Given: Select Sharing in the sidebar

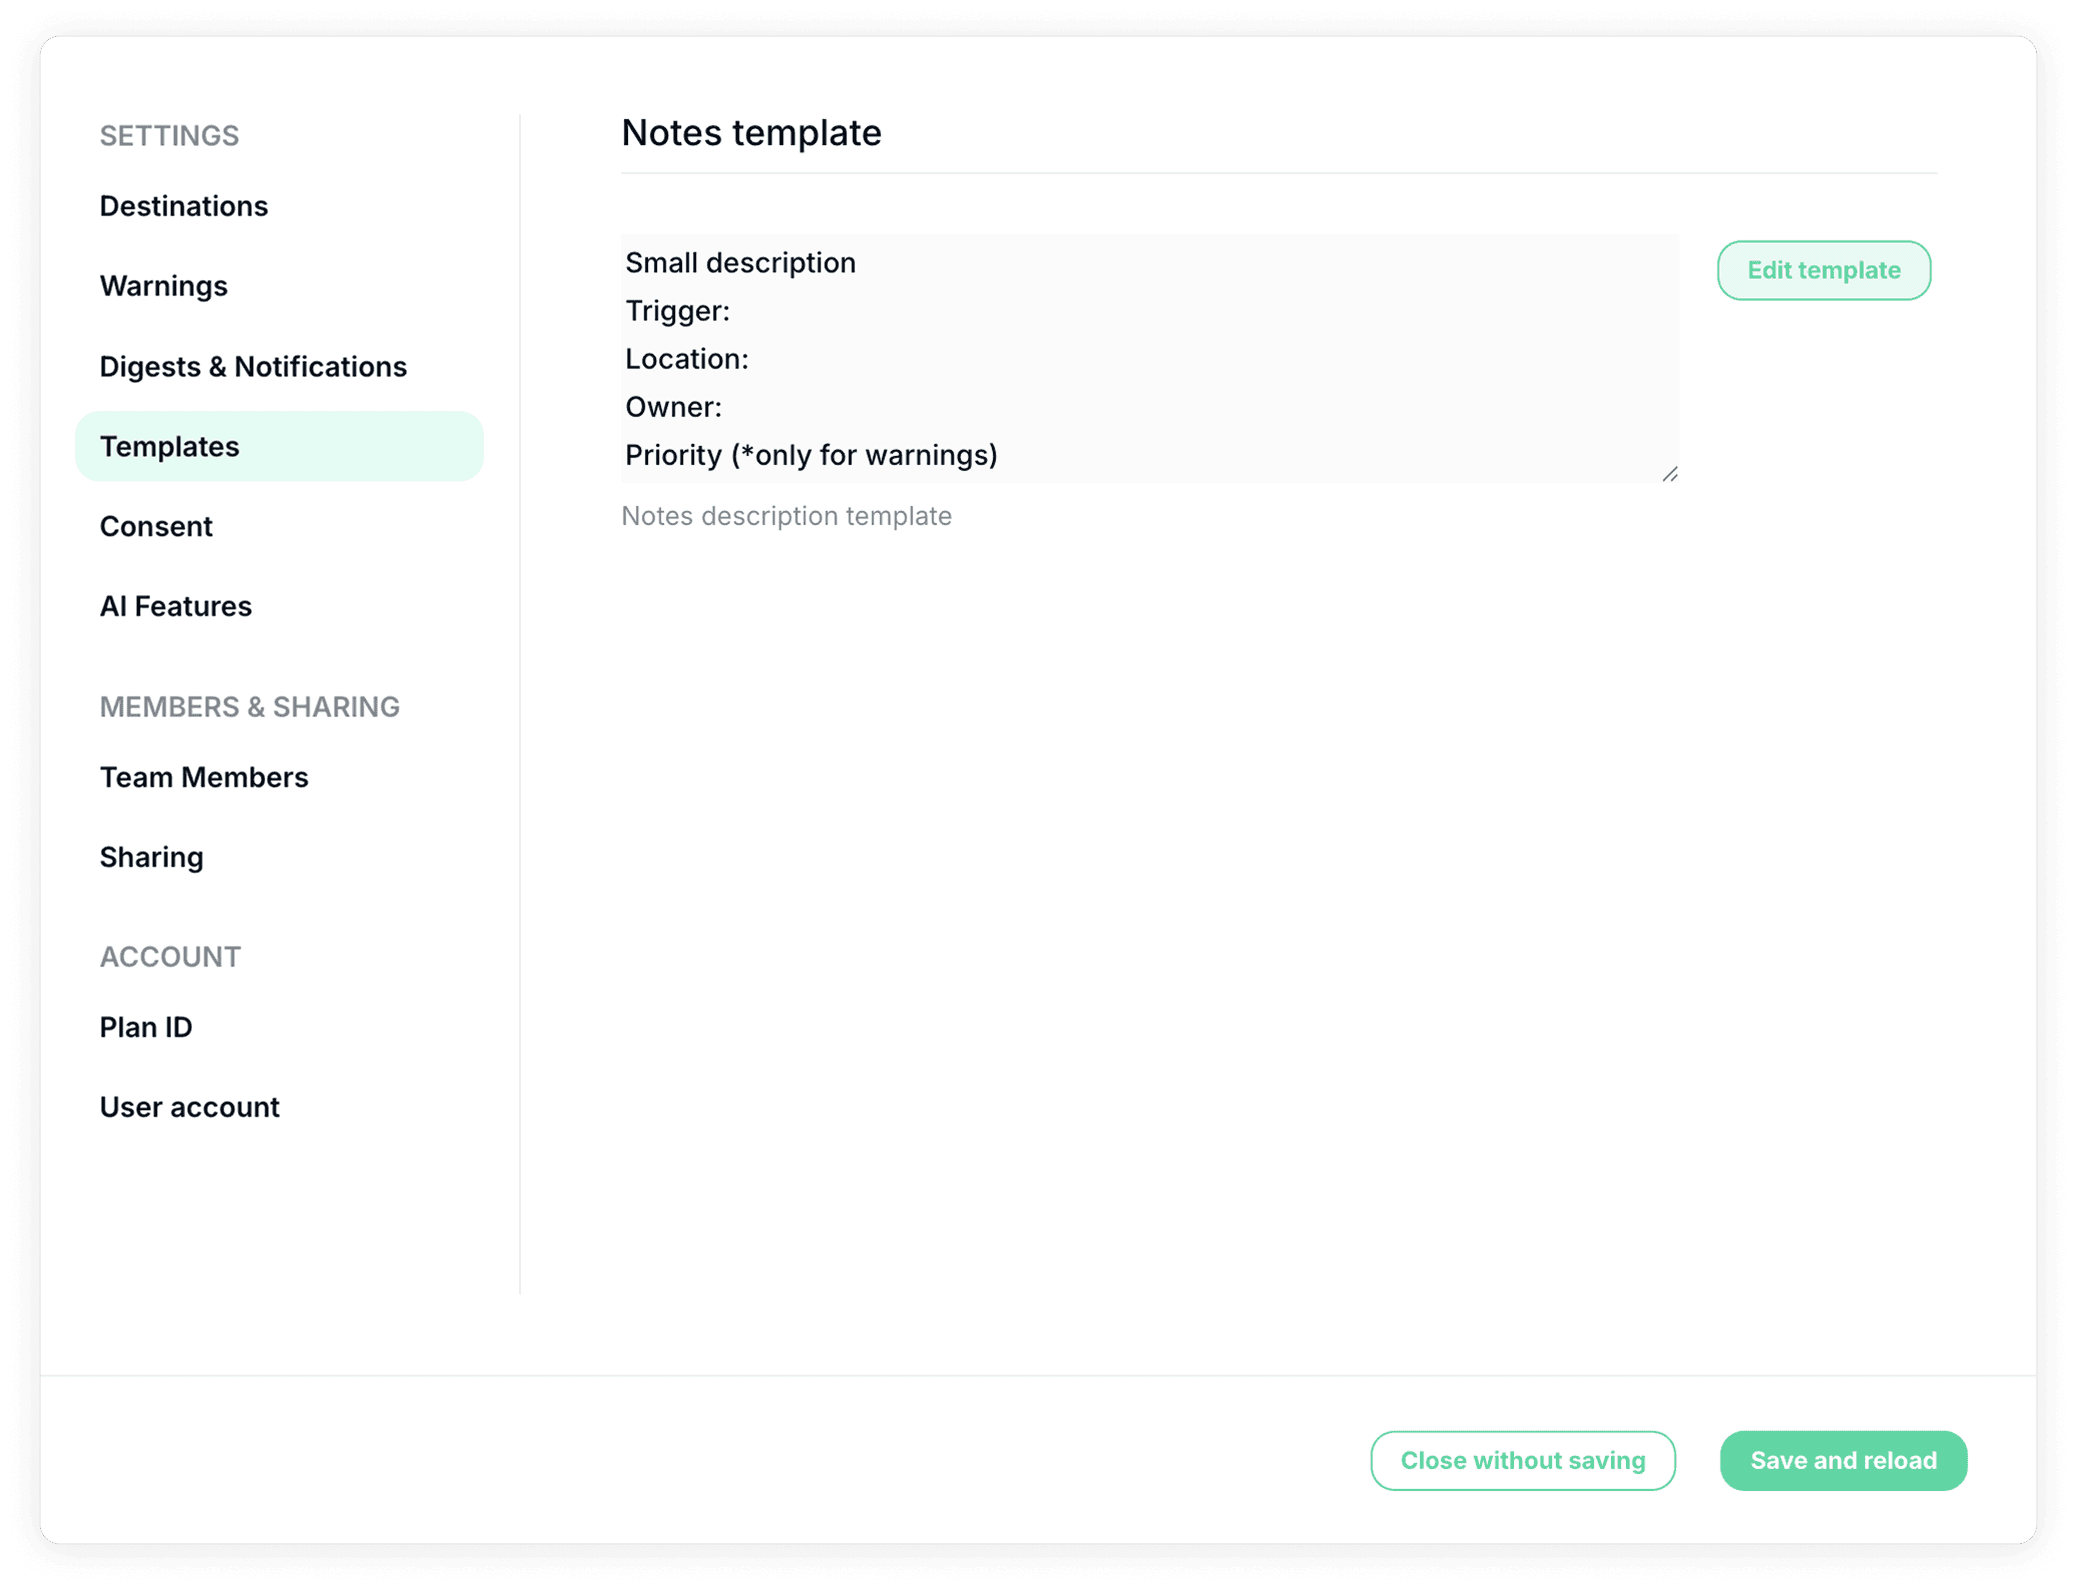Looking at the screenshot, I should point(152,857).
